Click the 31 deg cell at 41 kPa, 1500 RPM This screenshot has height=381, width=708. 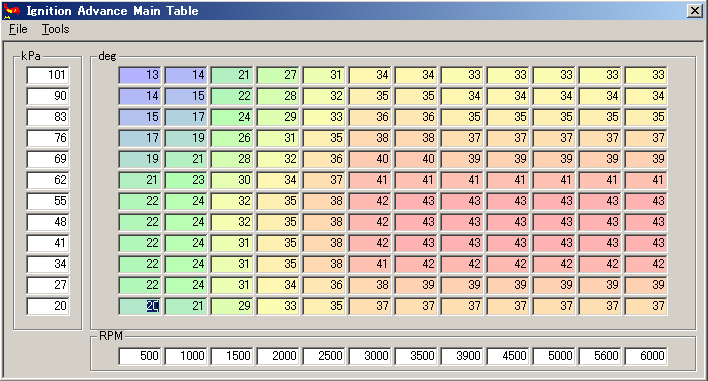(232, 243)
